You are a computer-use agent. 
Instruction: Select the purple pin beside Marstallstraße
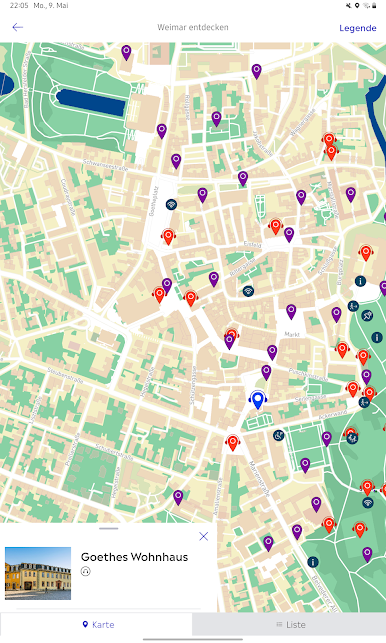[x=351, y=194]
